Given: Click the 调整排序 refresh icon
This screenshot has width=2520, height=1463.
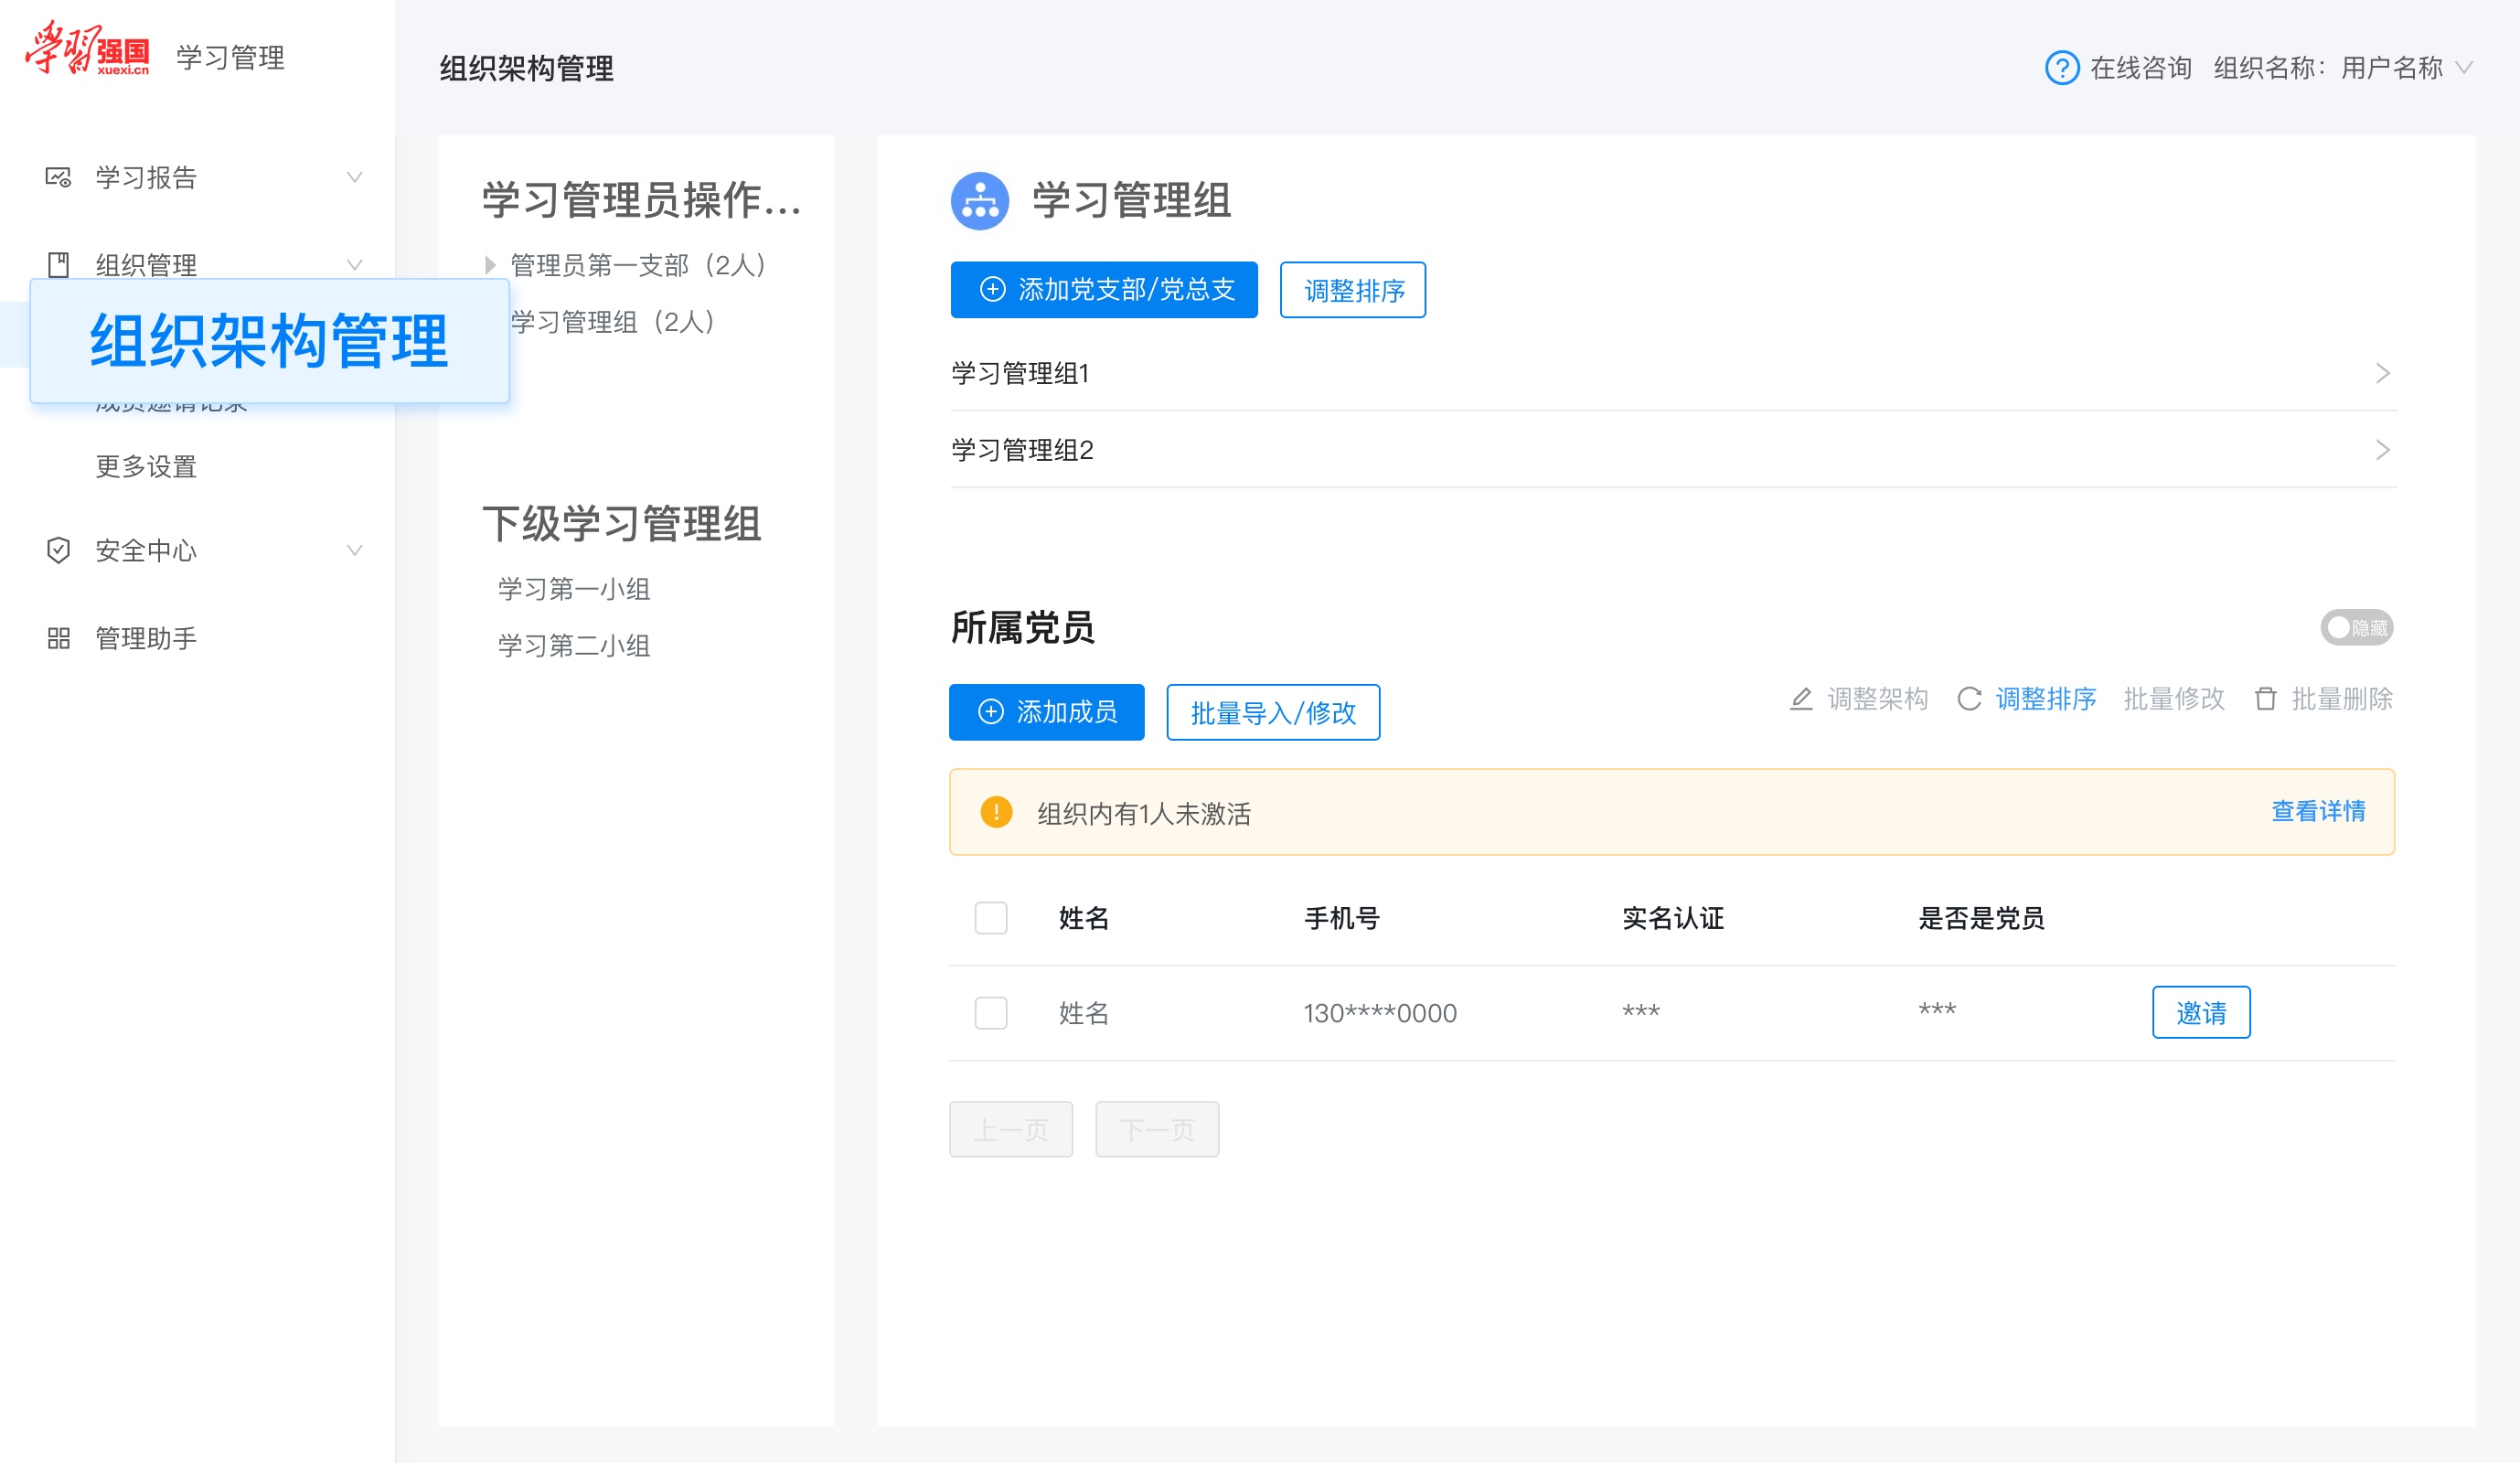Looking at the screenshot, I should tap(1968, 699).
